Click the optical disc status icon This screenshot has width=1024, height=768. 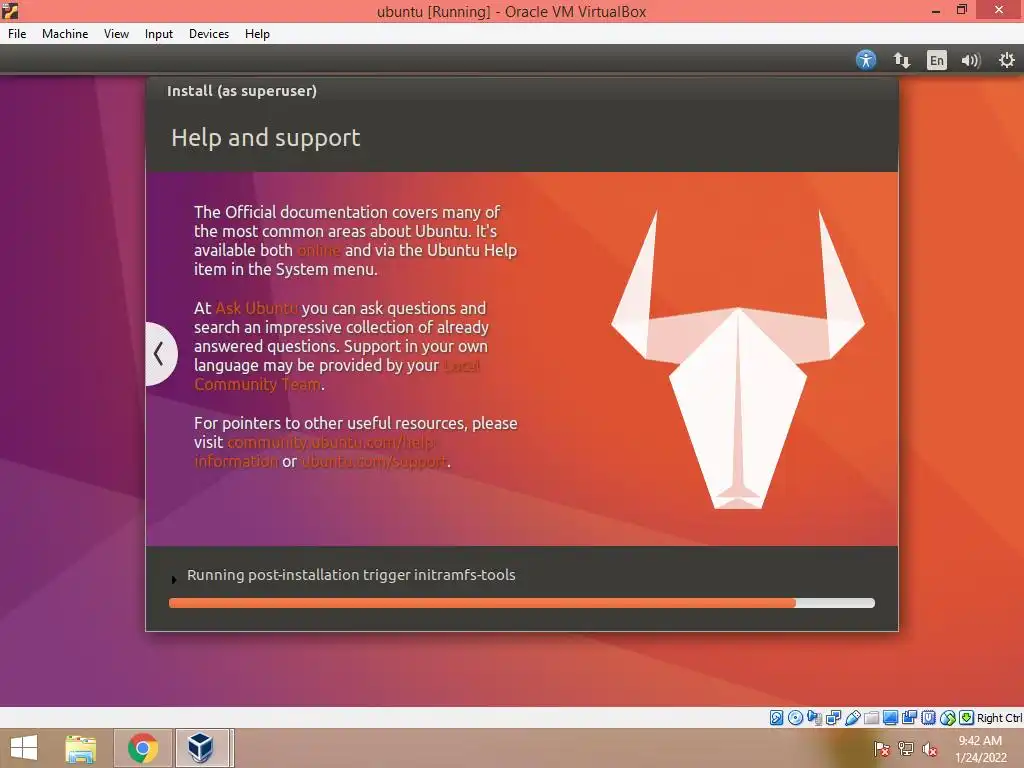tap(795, 718)
